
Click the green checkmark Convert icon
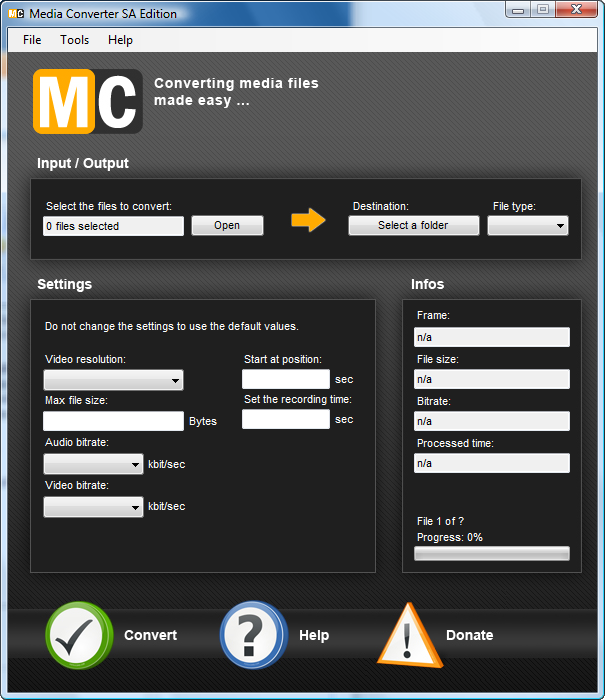79,635
